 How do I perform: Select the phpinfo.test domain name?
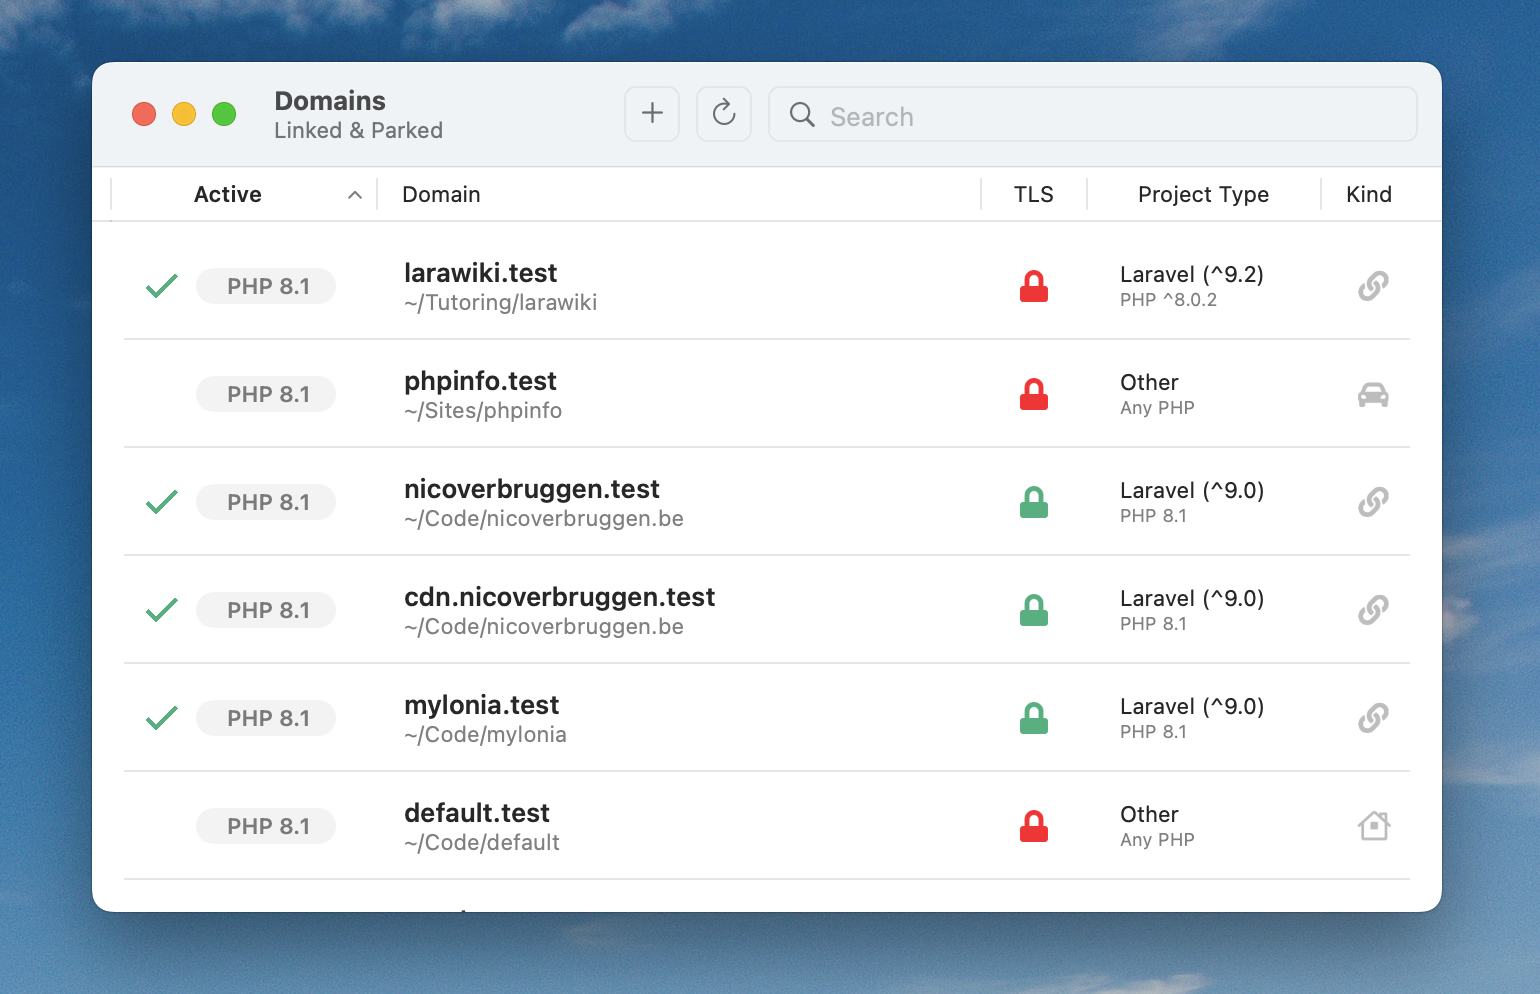click(x=480, y=381)
